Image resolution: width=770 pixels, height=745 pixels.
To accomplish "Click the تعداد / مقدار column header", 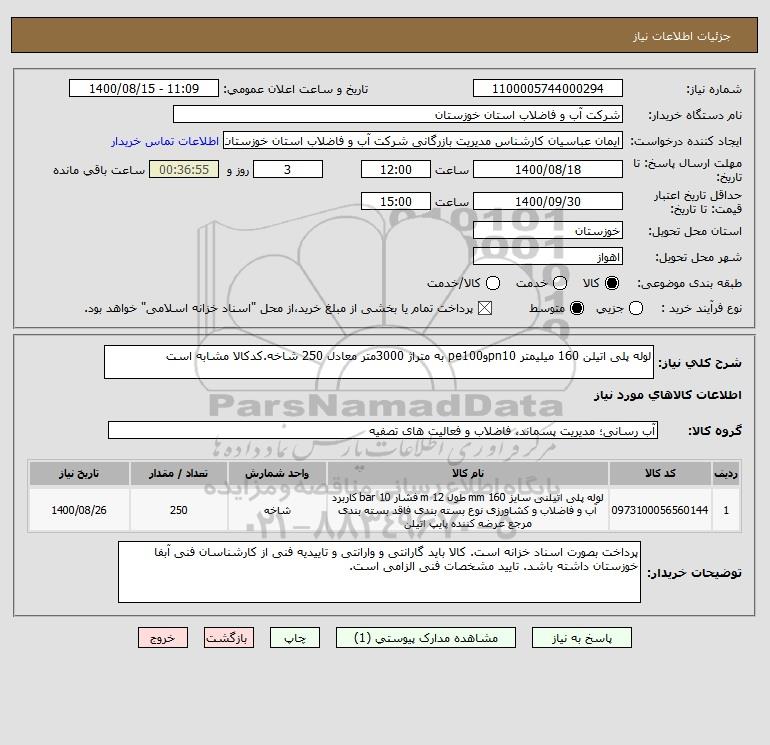I will (178, 473).
